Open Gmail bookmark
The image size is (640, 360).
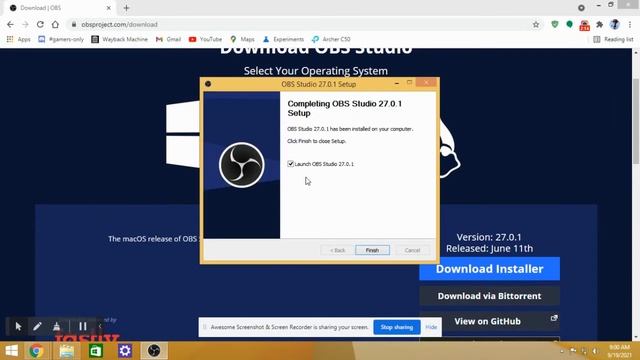pos(168,39)
